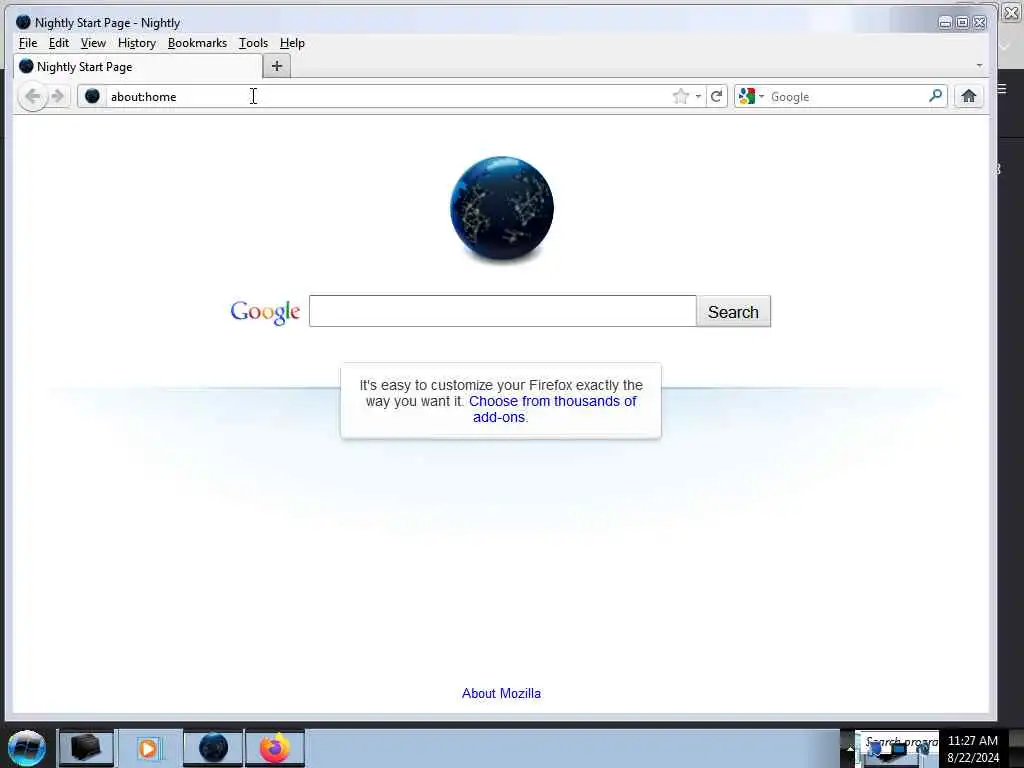Click the back navigation arrow

coord(33,97)
